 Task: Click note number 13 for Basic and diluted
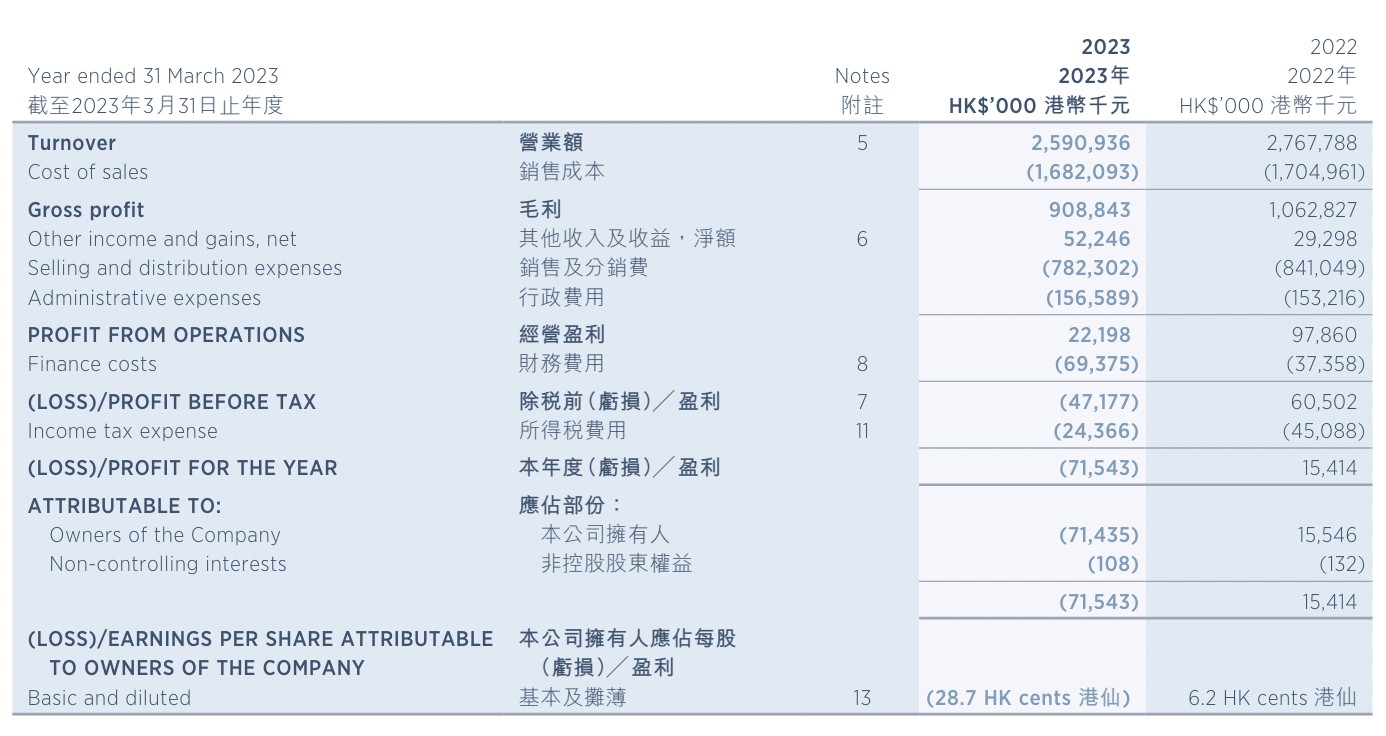862,698
